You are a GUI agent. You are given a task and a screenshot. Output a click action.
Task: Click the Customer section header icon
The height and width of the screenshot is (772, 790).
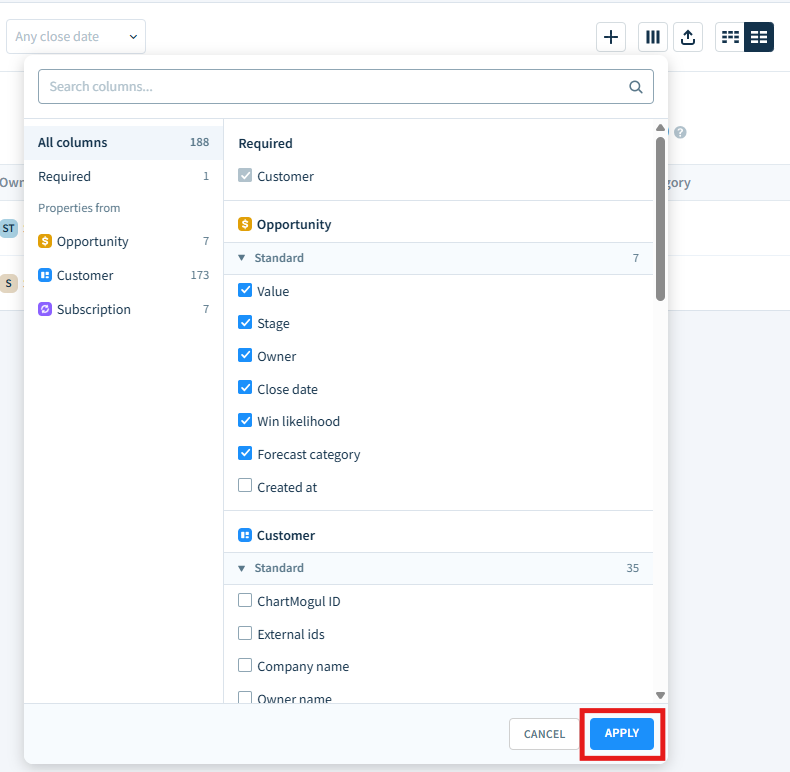(245, 535)
